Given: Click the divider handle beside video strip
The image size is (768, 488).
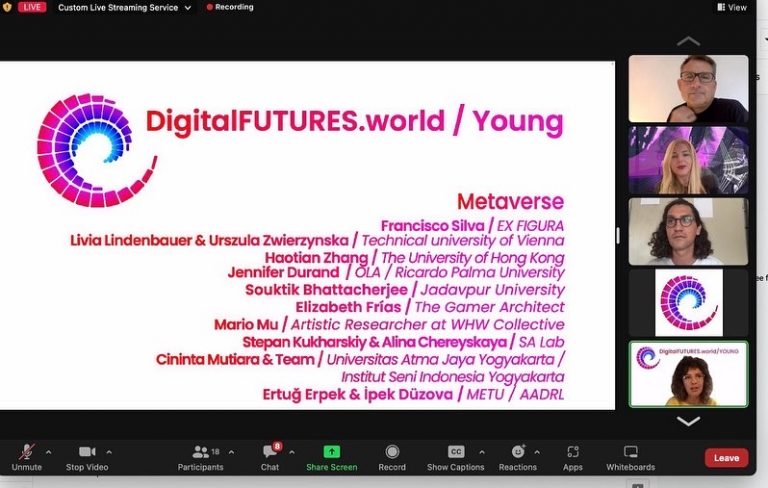Looking at the screenshot, I should (x=618, y=235).
